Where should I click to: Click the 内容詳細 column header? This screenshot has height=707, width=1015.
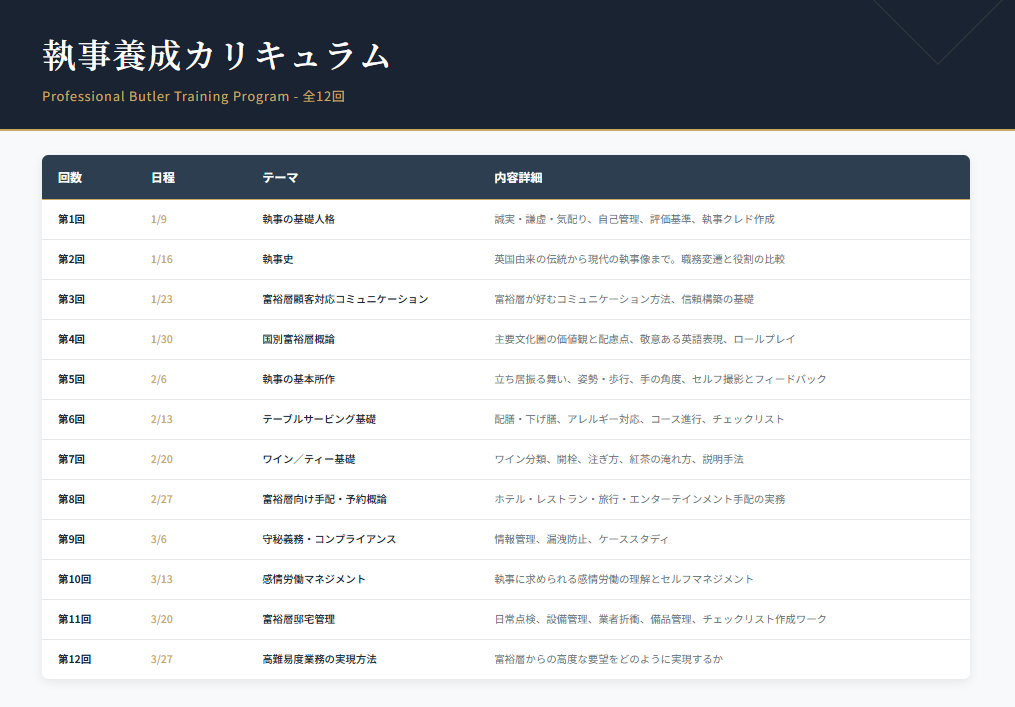[518, 177]
